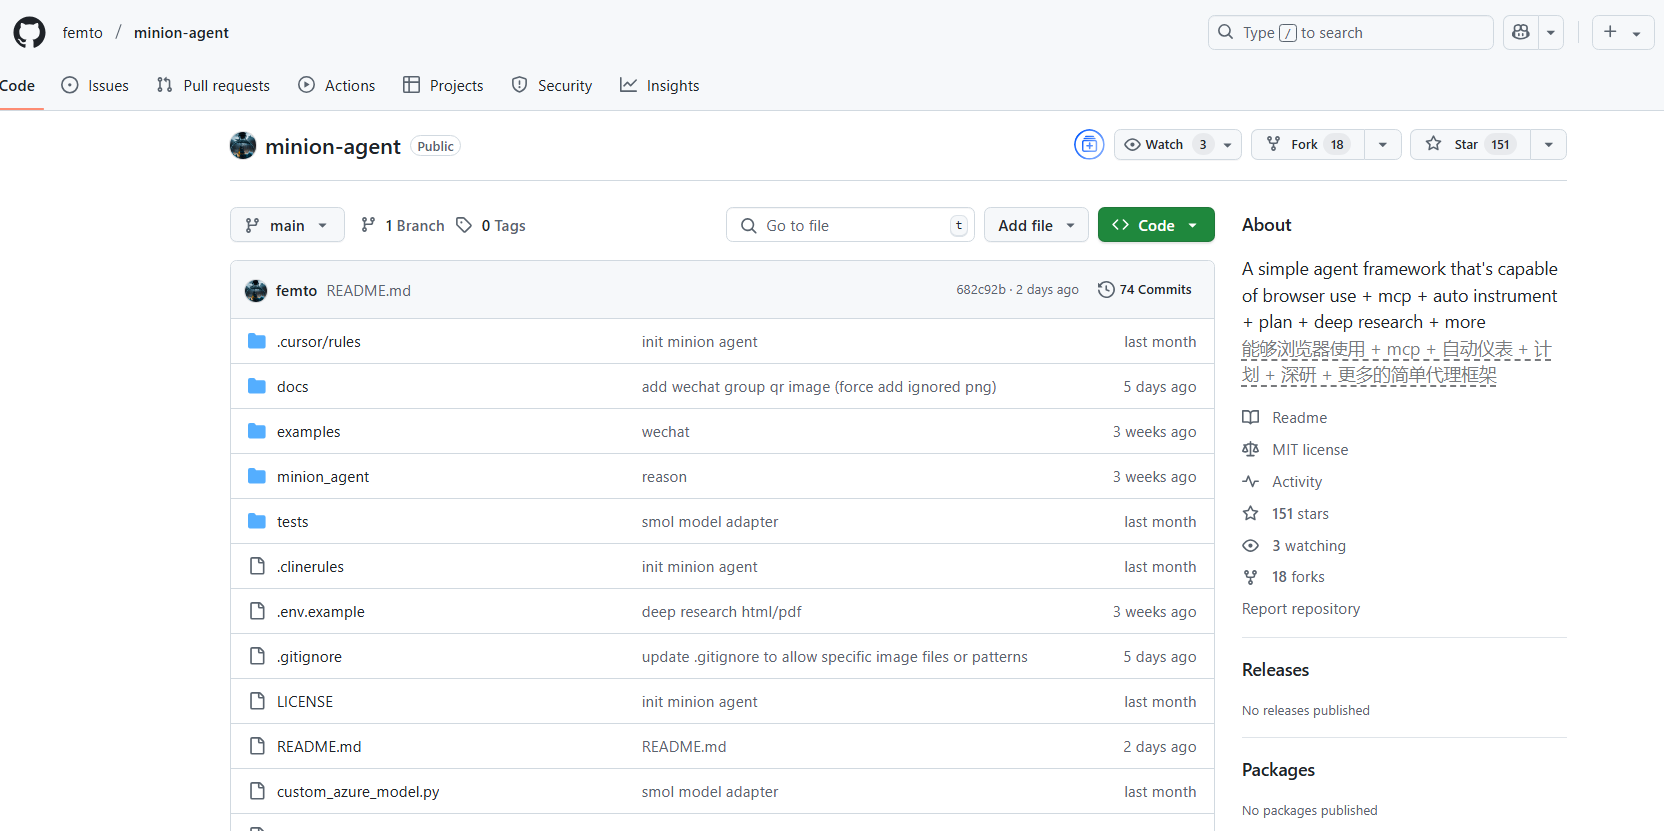The height and width of the screenshot is (831, 1664).
Task: Open the Packages heading link
Action: [1278, 769]
